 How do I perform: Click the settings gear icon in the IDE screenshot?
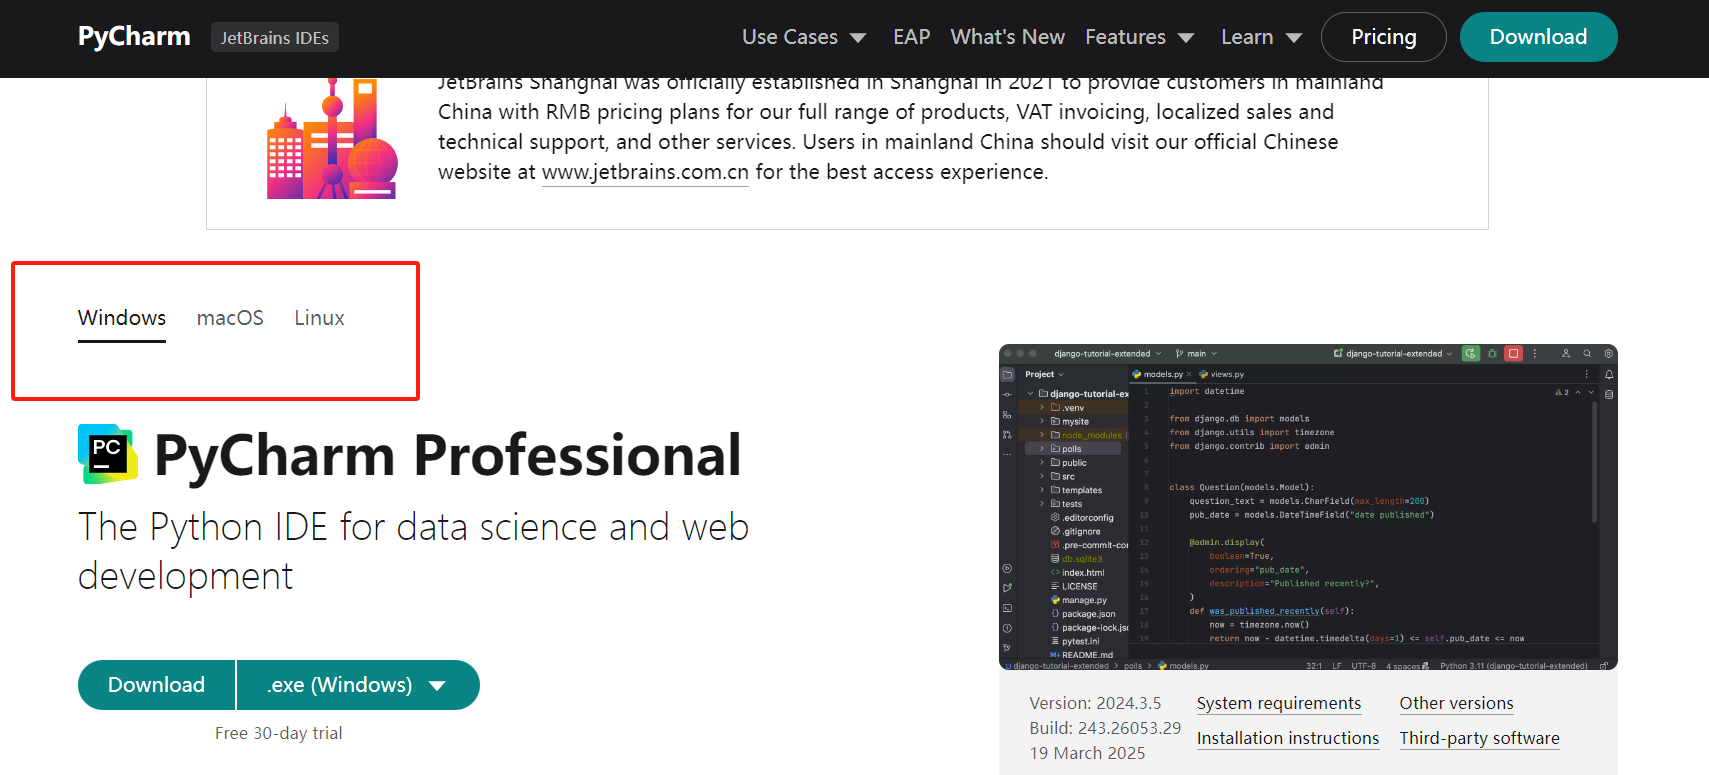click(1608, 353)
